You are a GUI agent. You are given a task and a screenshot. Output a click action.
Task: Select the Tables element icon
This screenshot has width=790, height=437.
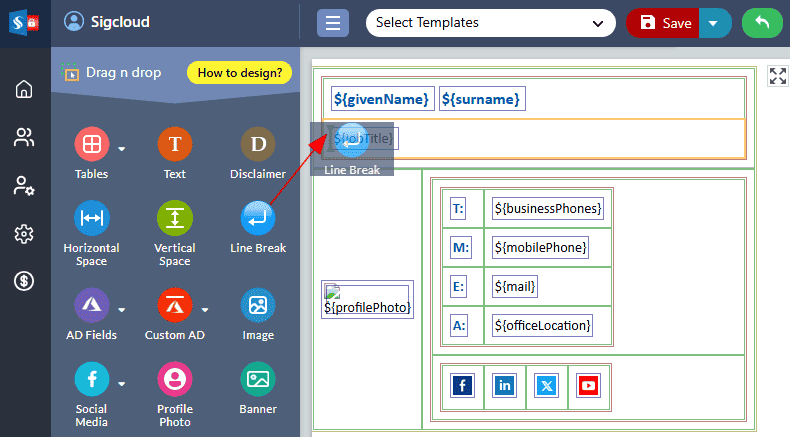pos(91,146)
